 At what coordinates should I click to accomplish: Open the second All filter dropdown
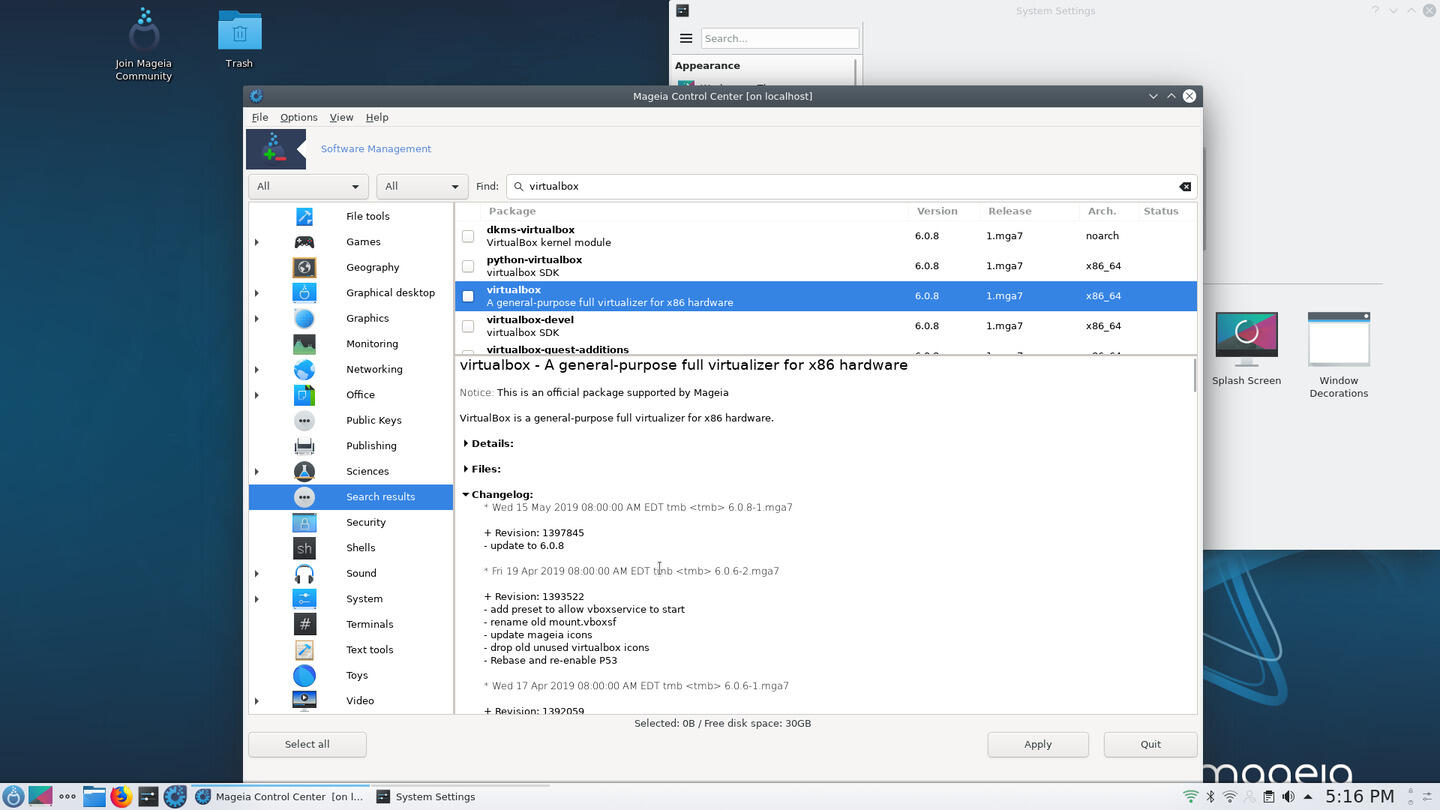[422, 186]
